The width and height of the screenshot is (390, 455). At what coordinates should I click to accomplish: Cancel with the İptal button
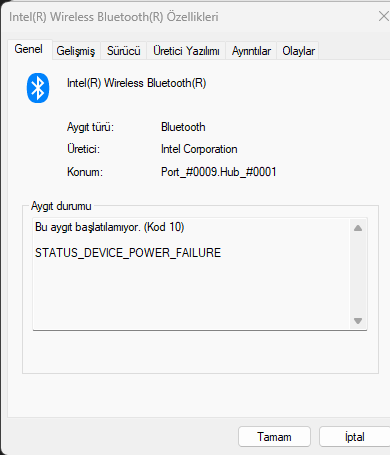[x=354, y=437]
